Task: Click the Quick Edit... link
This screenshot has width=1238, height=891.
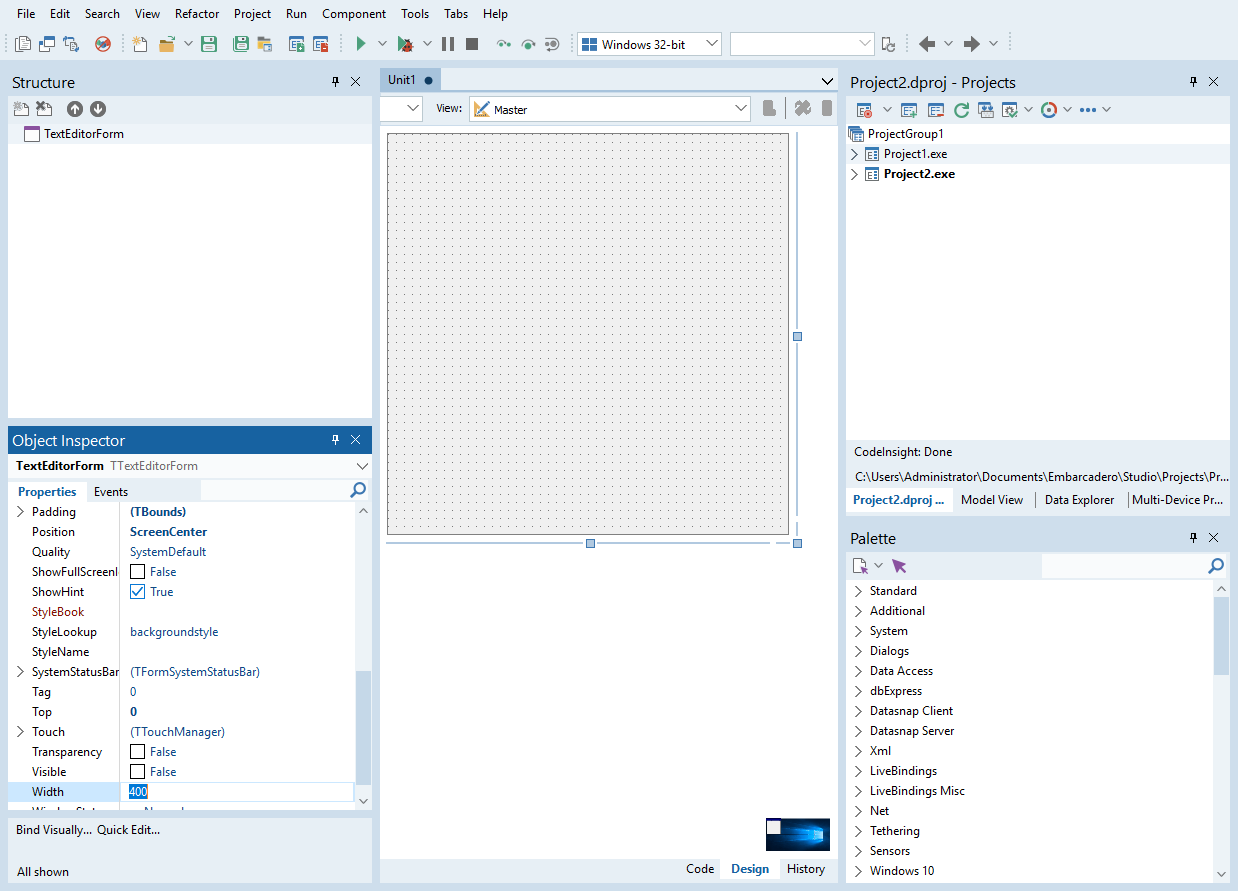Action: [x=128, y=830]
